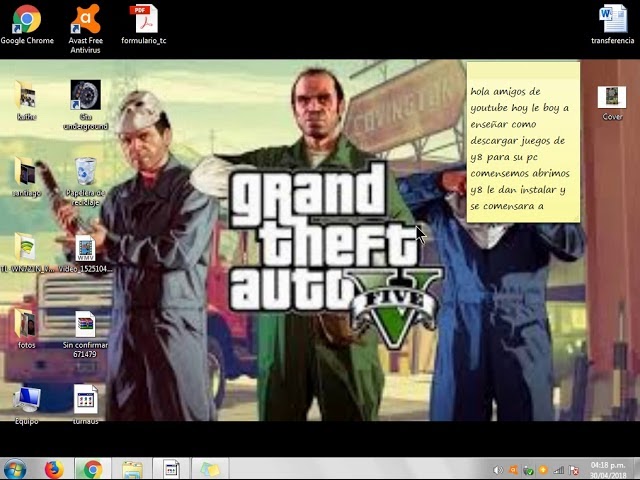Switch to Chrome in the taskbar
This screenshot has width=640, height=480.
[93, 469]
